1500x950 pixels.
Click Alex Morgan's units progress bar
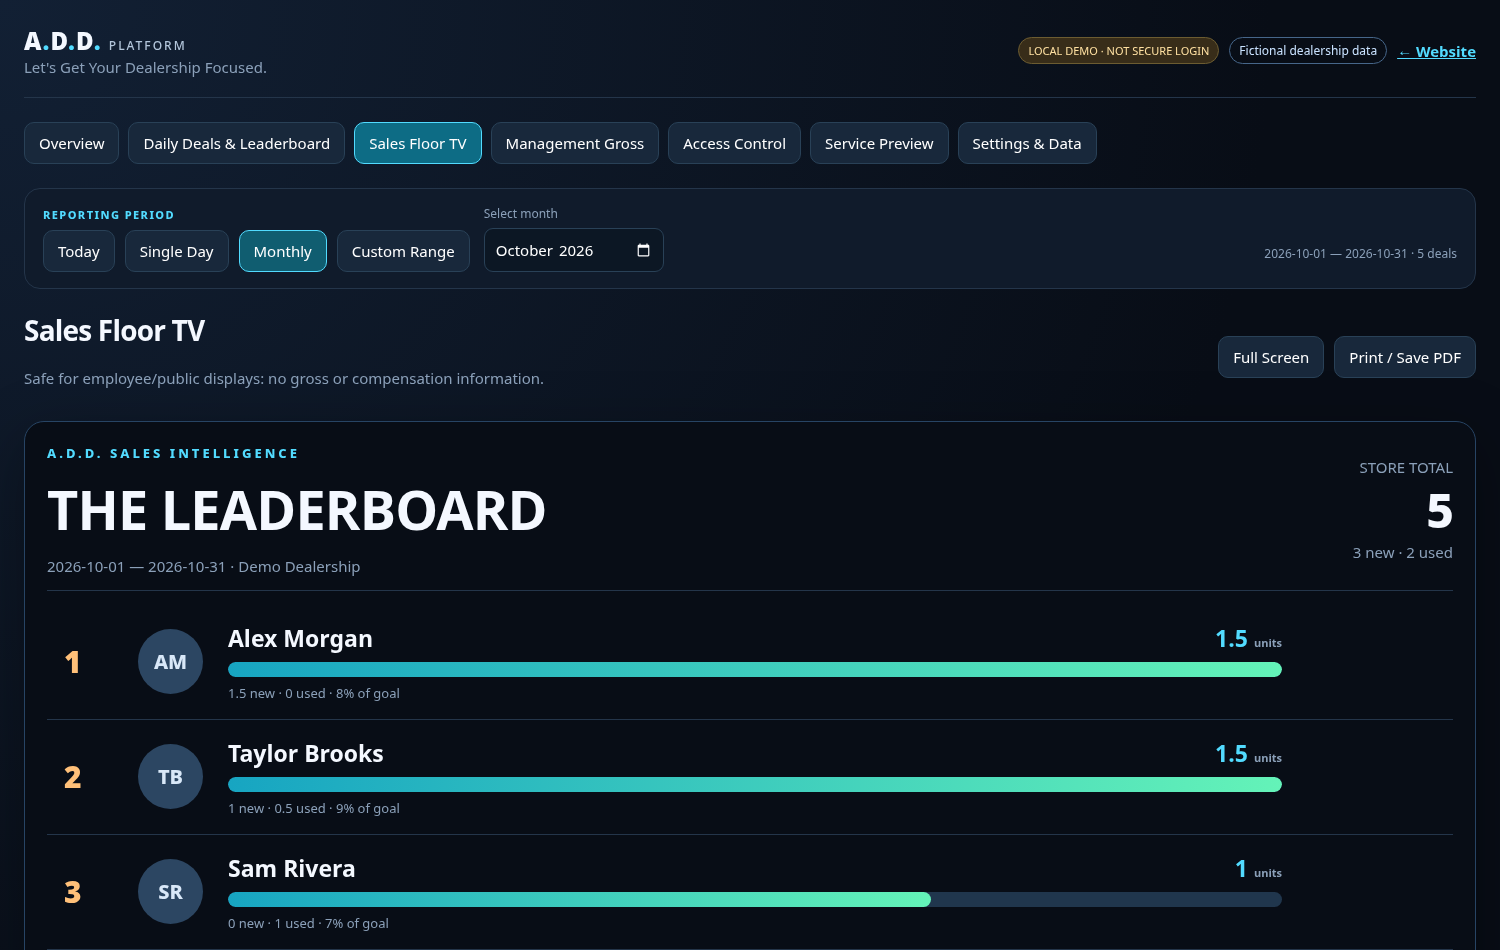(x=755, y=669)
